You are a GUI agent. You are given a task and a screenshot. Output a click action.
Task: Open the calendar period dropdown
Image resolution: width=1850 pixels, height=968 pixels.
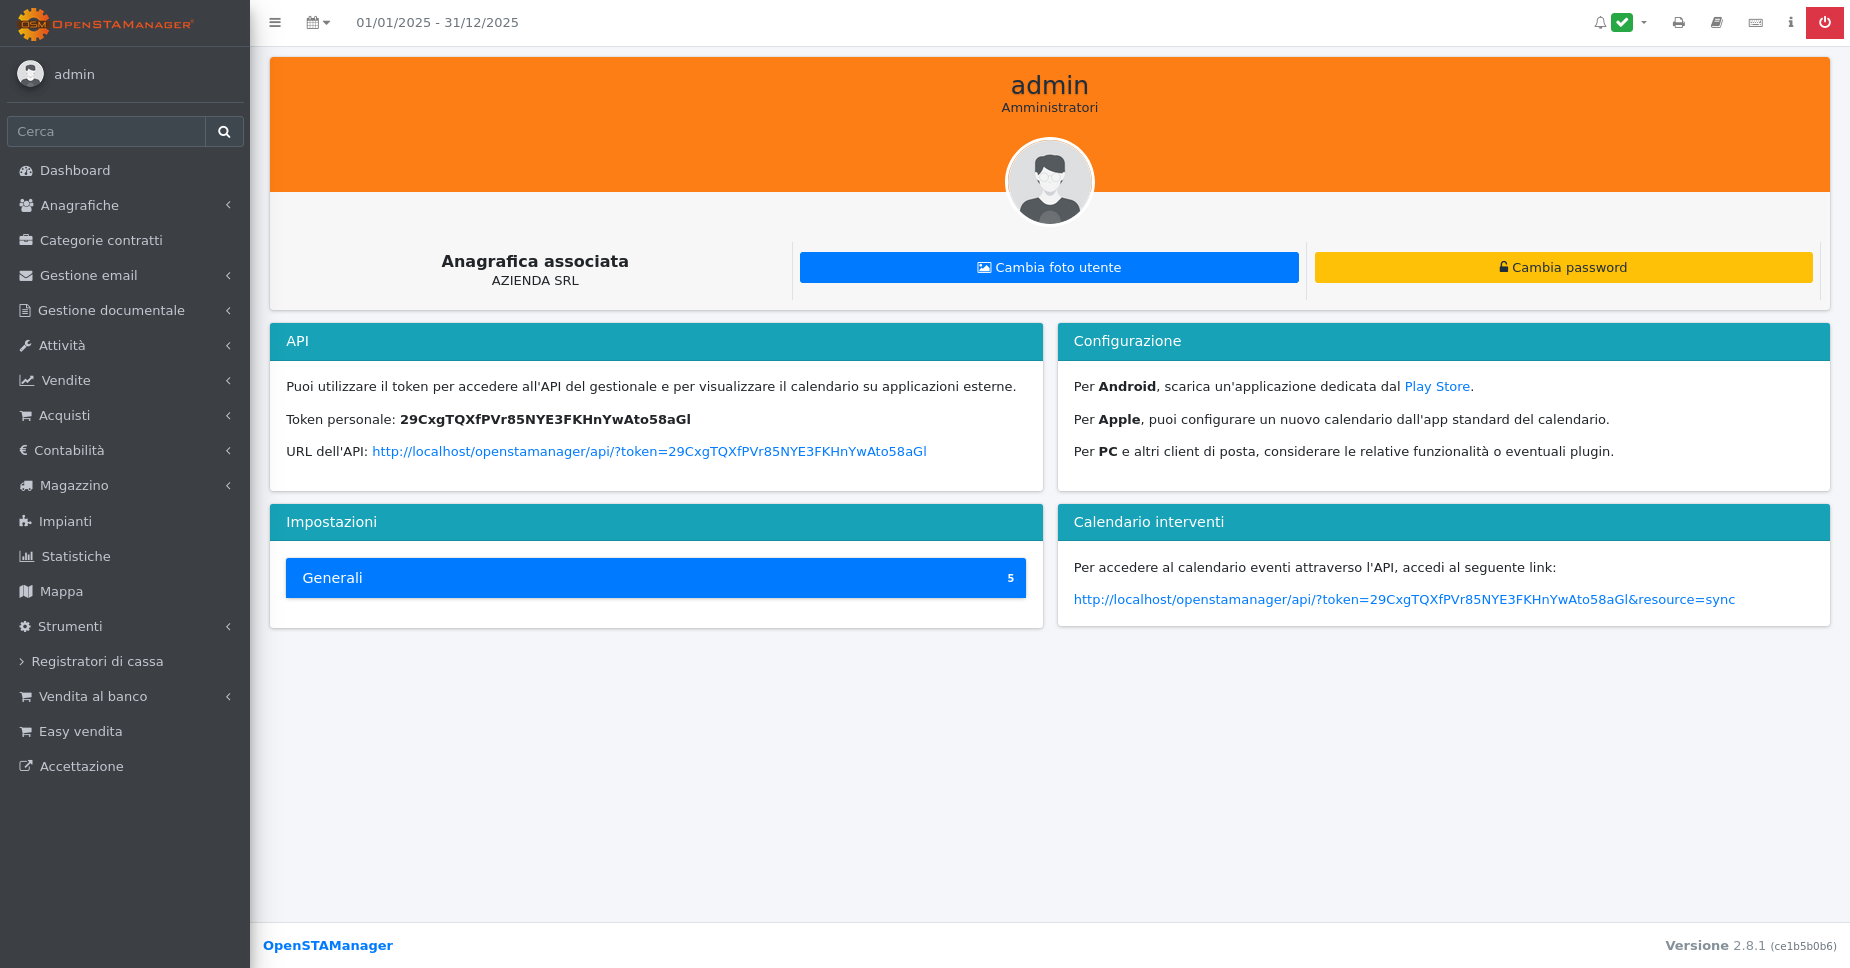pyautogui.click(x=318, y=22)
